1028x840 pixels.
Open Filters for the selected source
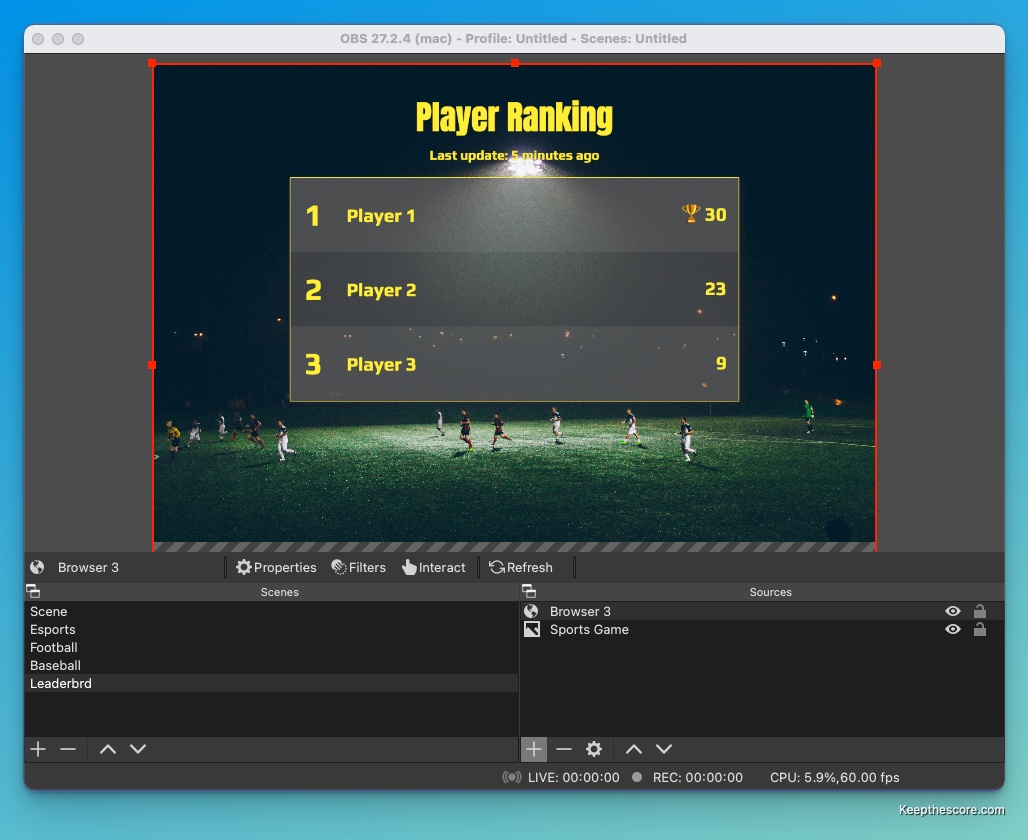pyautogui.click(x=359, y=567)
